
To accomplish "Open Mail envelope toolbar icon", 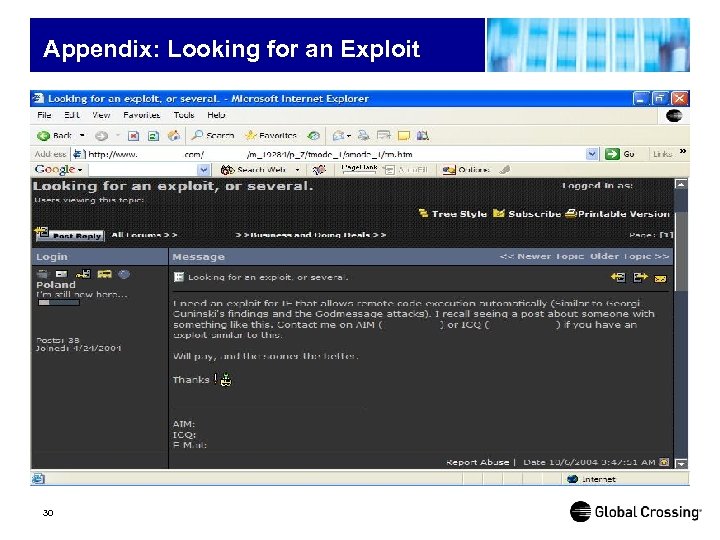I will tap(338, 135).
